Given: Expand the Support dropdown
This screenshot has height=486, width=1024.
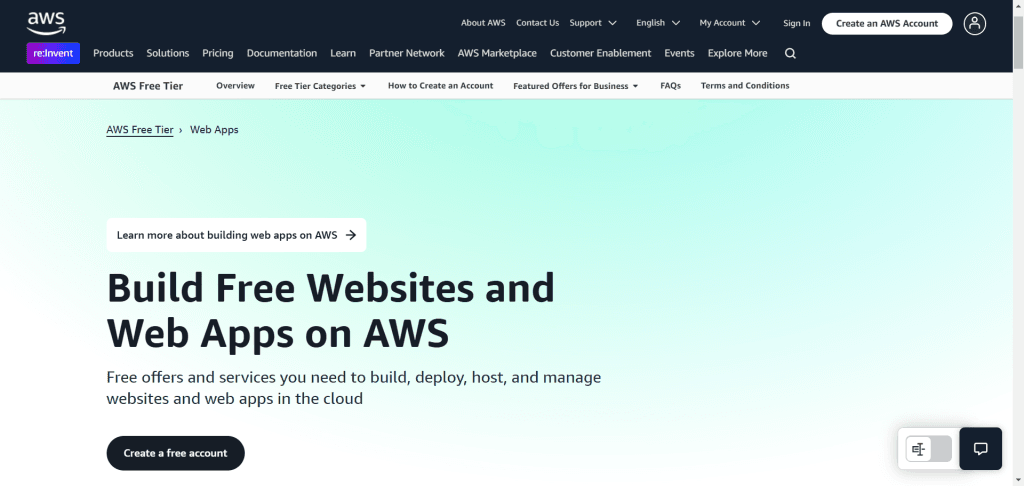Looking at the screenshot, I should click(x=593, y=23).
